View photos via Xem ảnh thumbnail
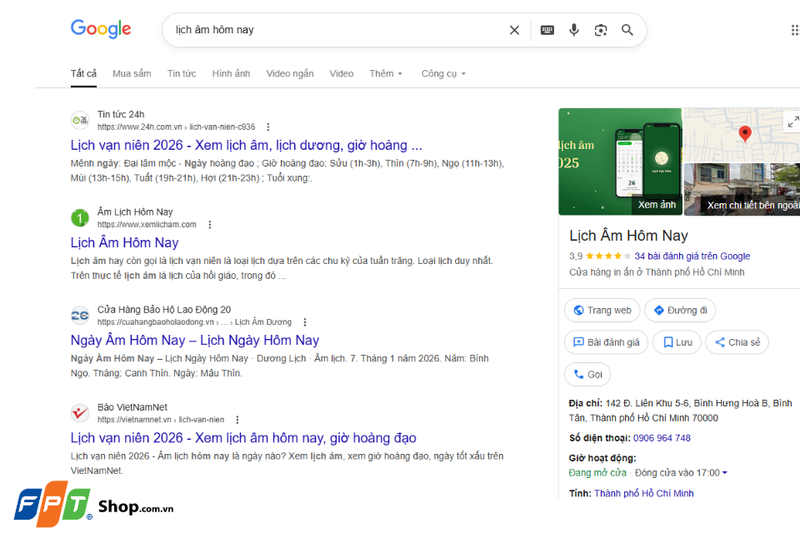Image resolution: width=800 pixels, height=533 pixels. click(620, 161)
